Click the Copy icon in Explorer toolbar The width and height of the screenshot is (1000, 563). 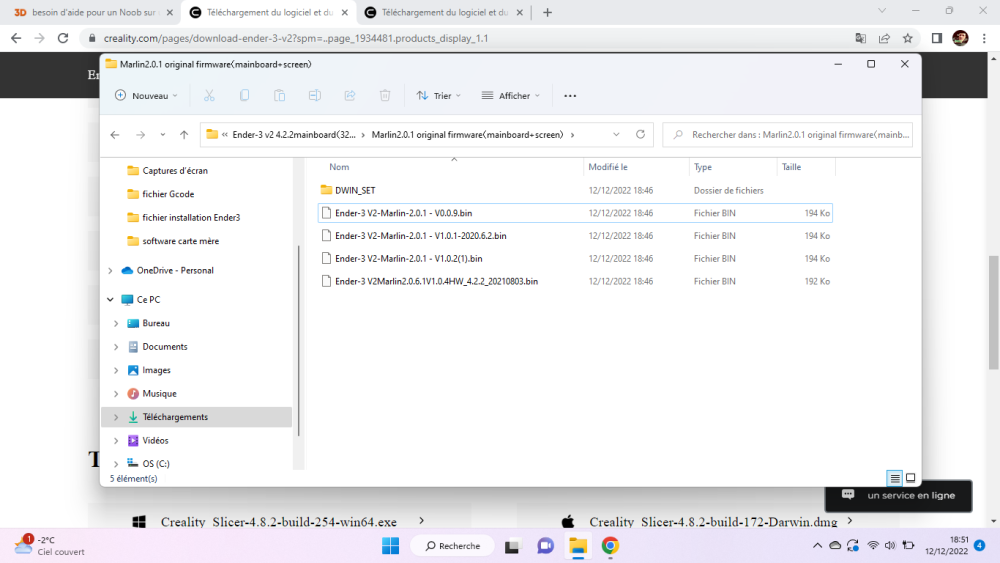tap(244, 96)
